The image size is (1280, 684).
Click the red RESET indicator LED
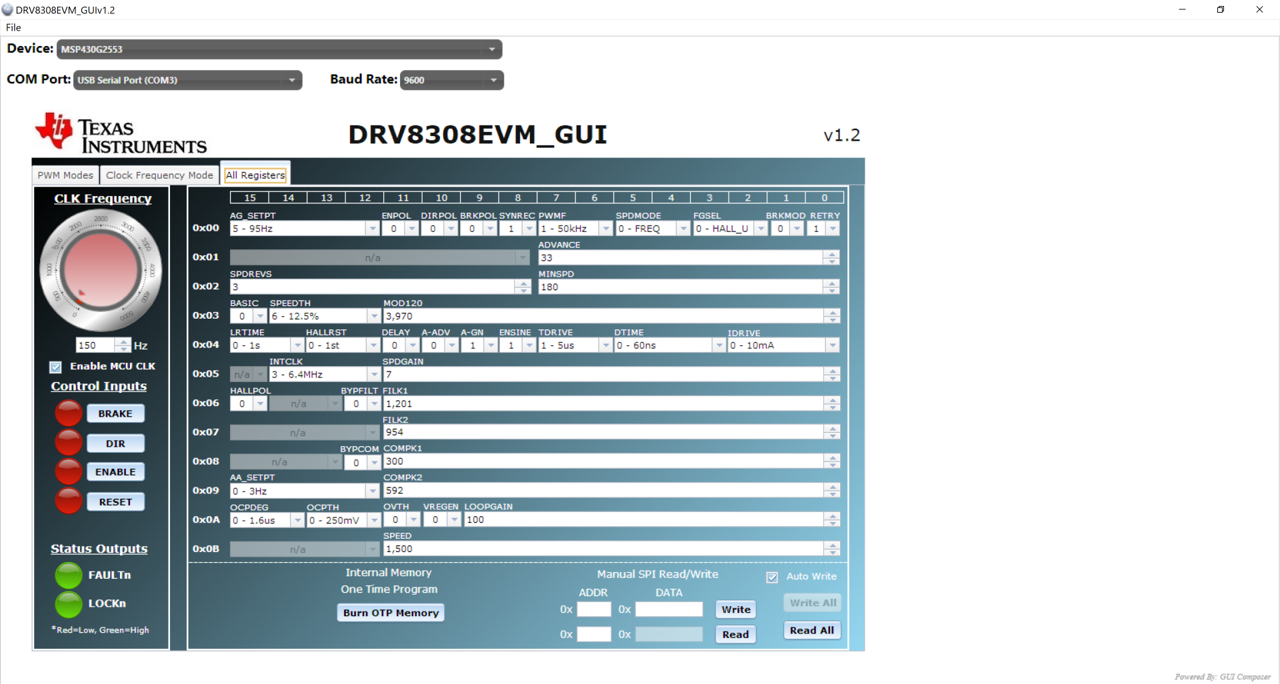tap(69, 501)
